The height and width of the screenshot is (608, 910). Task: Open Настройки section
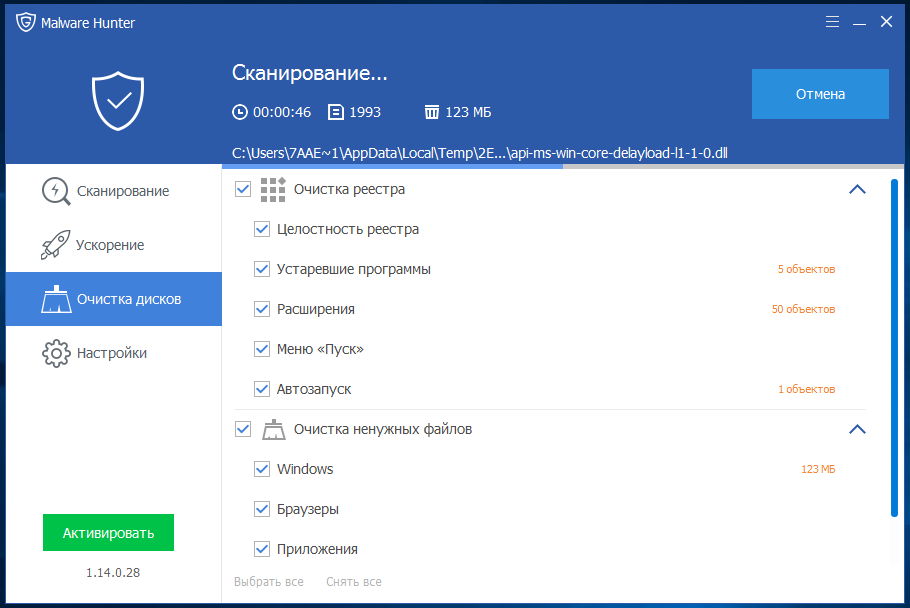114,353
